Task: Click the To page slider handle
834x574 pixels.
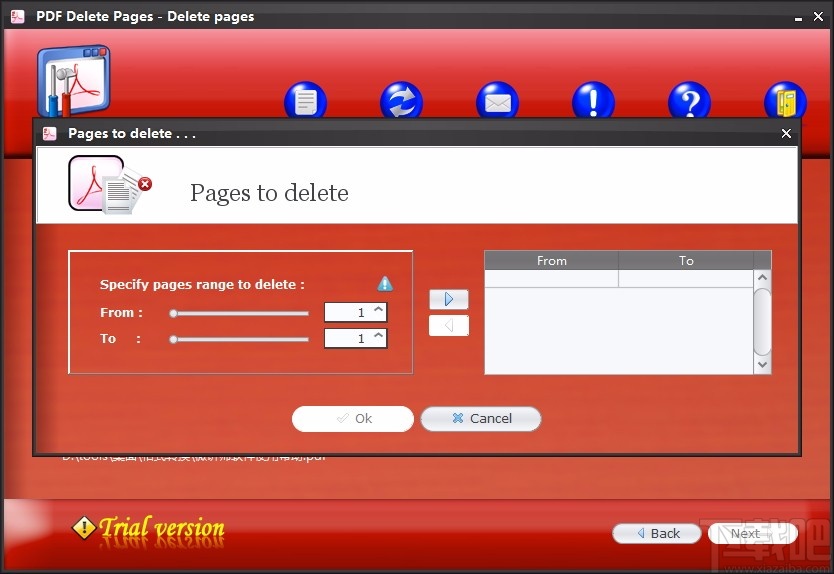Action: point(173,339)
